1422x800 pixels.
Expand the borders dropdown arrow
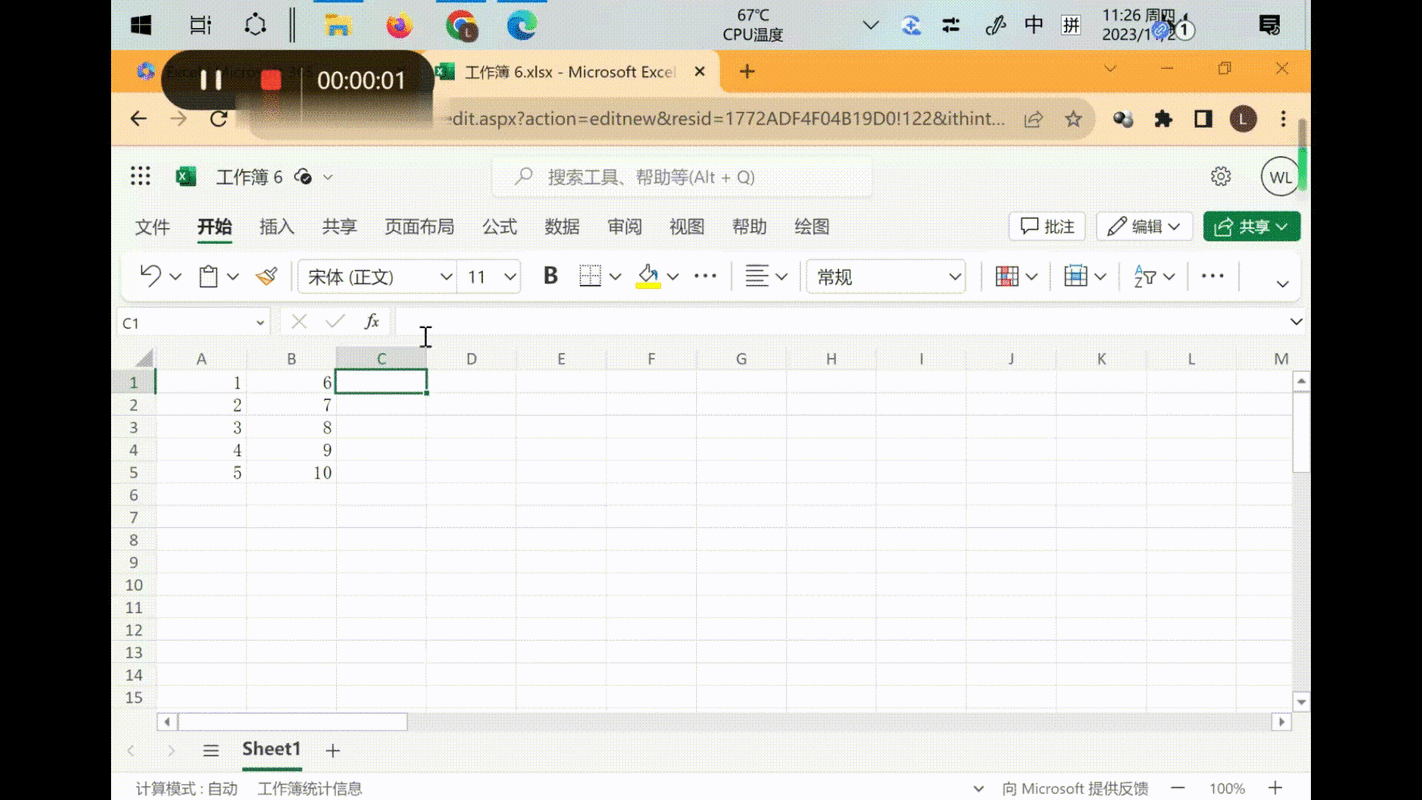tap(615, 277)
